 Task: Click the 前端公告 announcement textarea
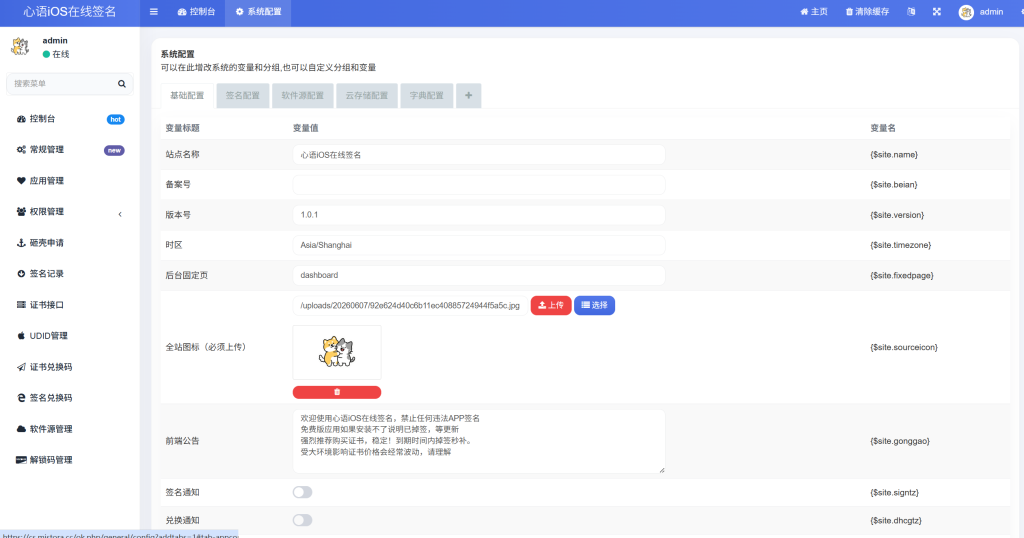coord(479,441)
